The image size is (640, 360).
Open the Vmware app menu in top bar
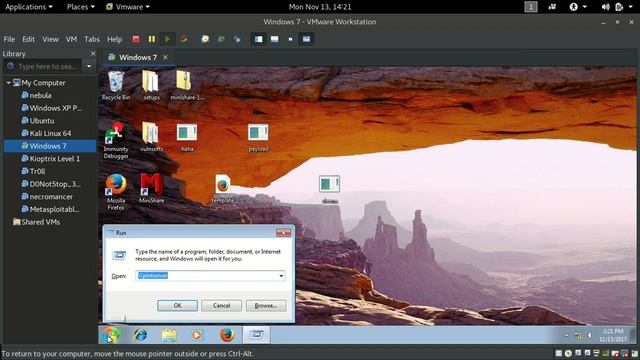(x=127, y=7)
